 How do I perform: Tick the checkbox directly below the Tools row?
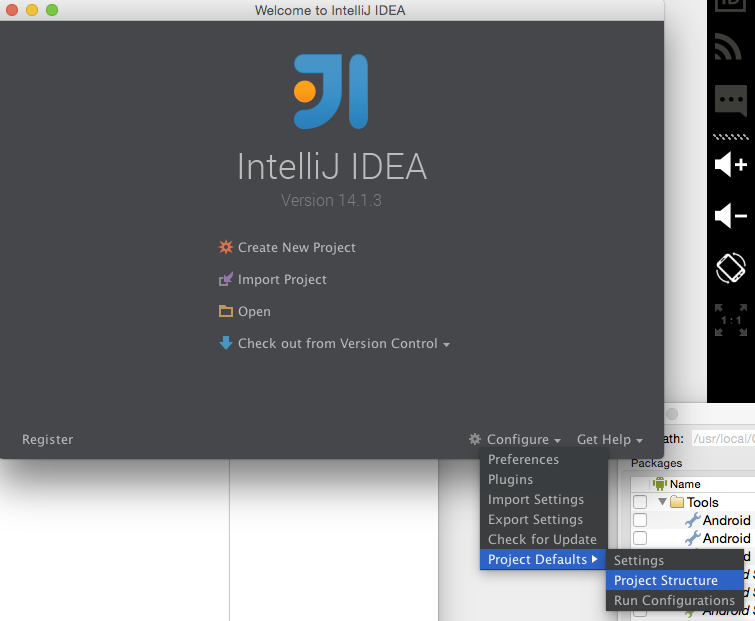(x=640, y=520)
